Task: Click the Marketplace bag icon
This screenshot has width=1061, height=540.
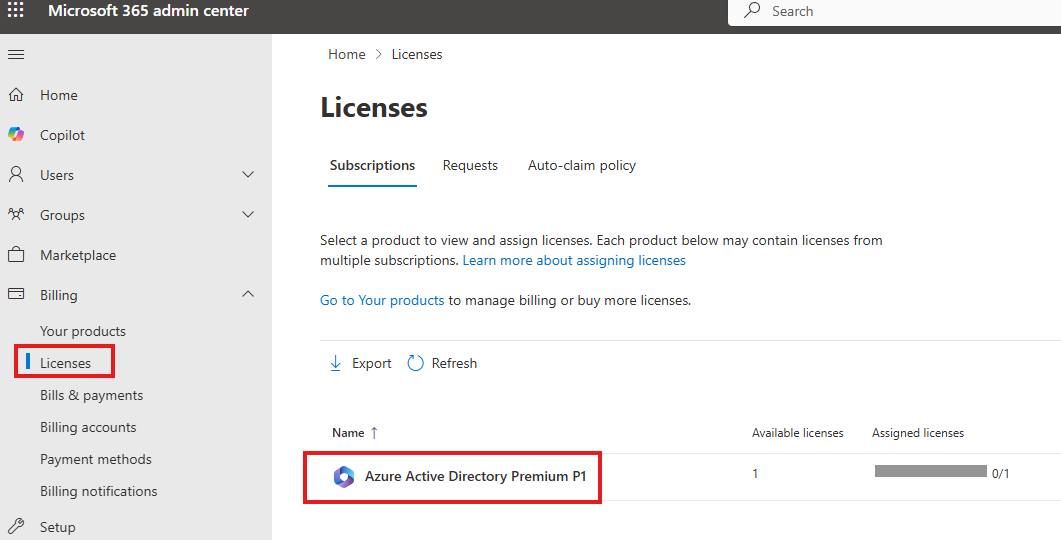Action: coord(16,255)
